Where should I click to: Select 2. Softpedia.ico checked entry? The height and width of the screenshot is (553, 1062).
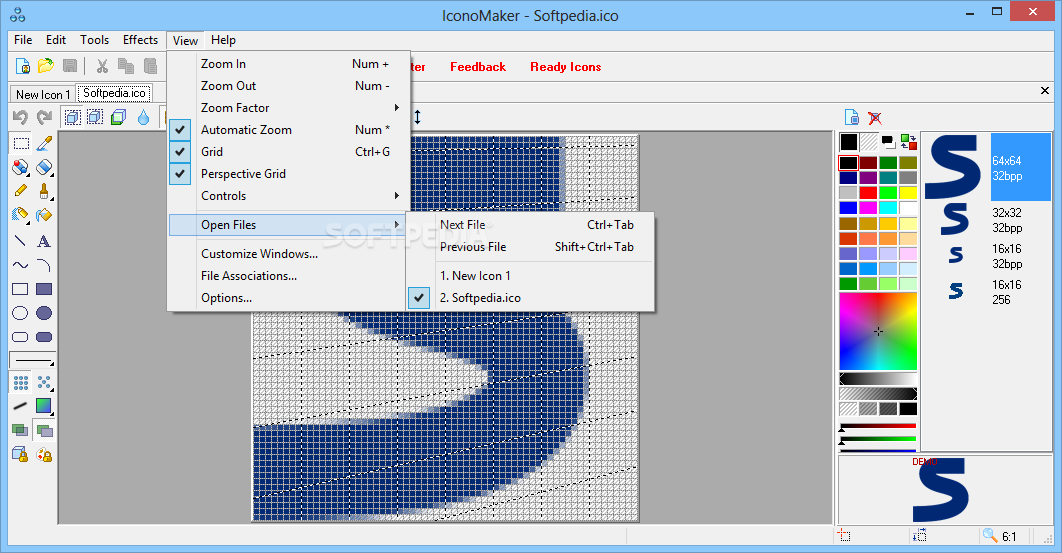coord(531,298)
